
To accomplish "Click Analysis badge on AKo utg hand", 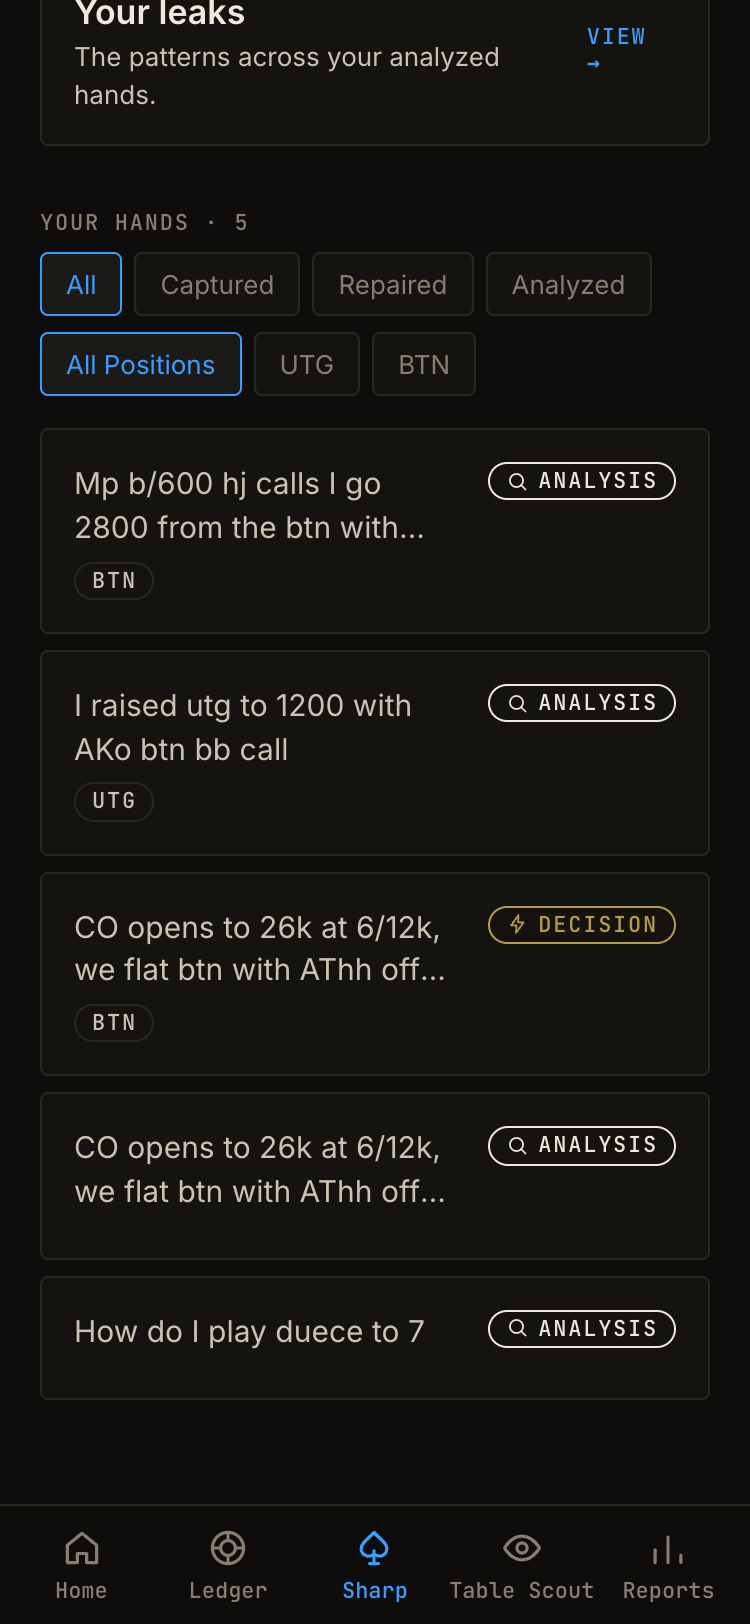I will [x=582, y=703].
